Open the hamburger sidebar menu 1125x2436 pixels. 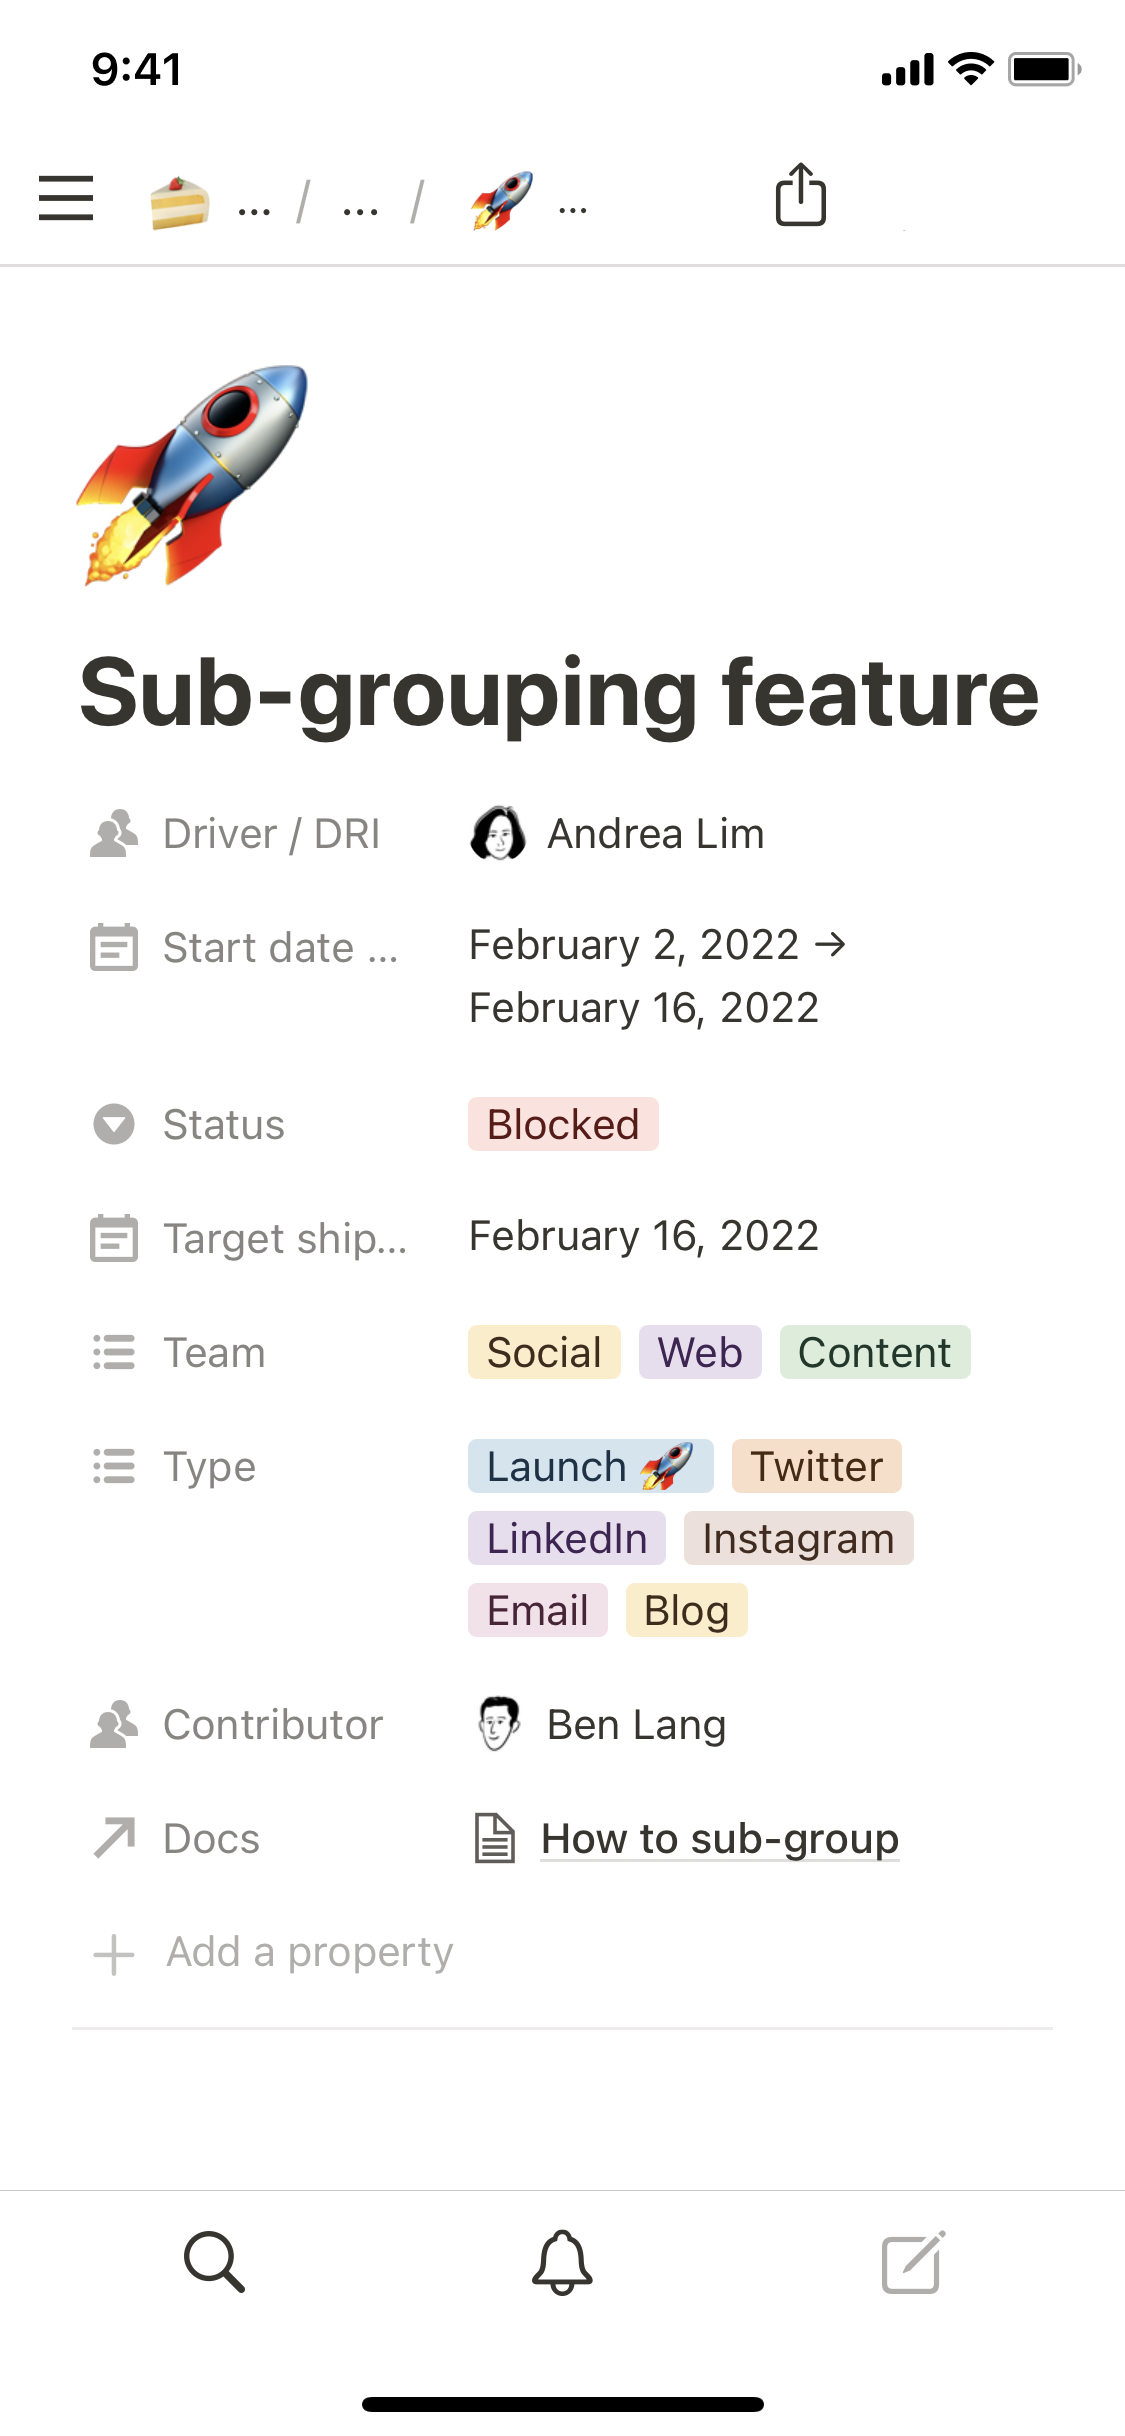(x=66, y=197)
